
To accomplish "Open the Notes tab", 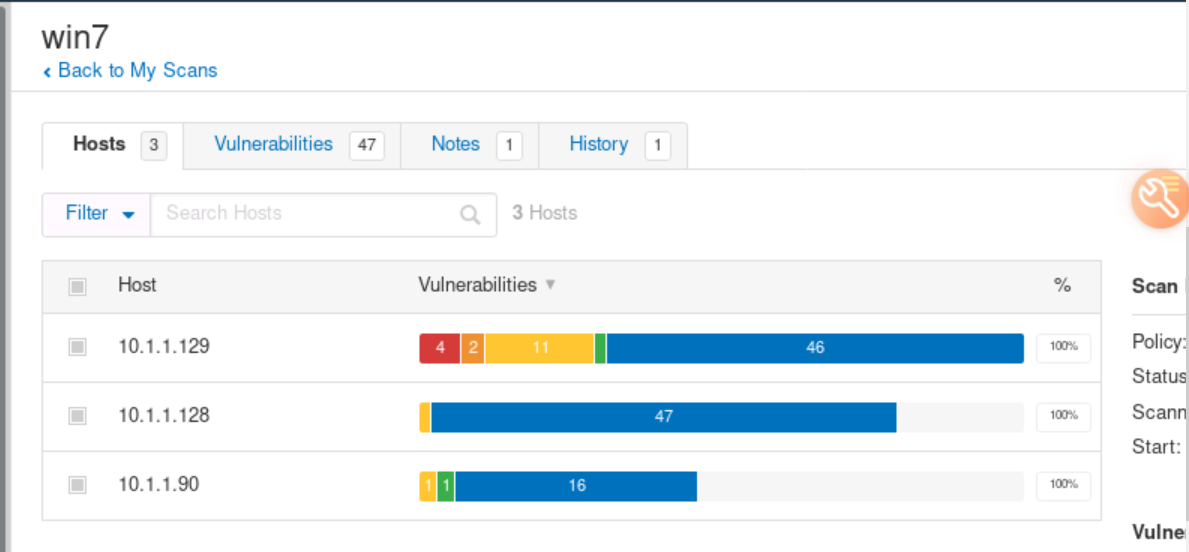I will coord(456,144).
